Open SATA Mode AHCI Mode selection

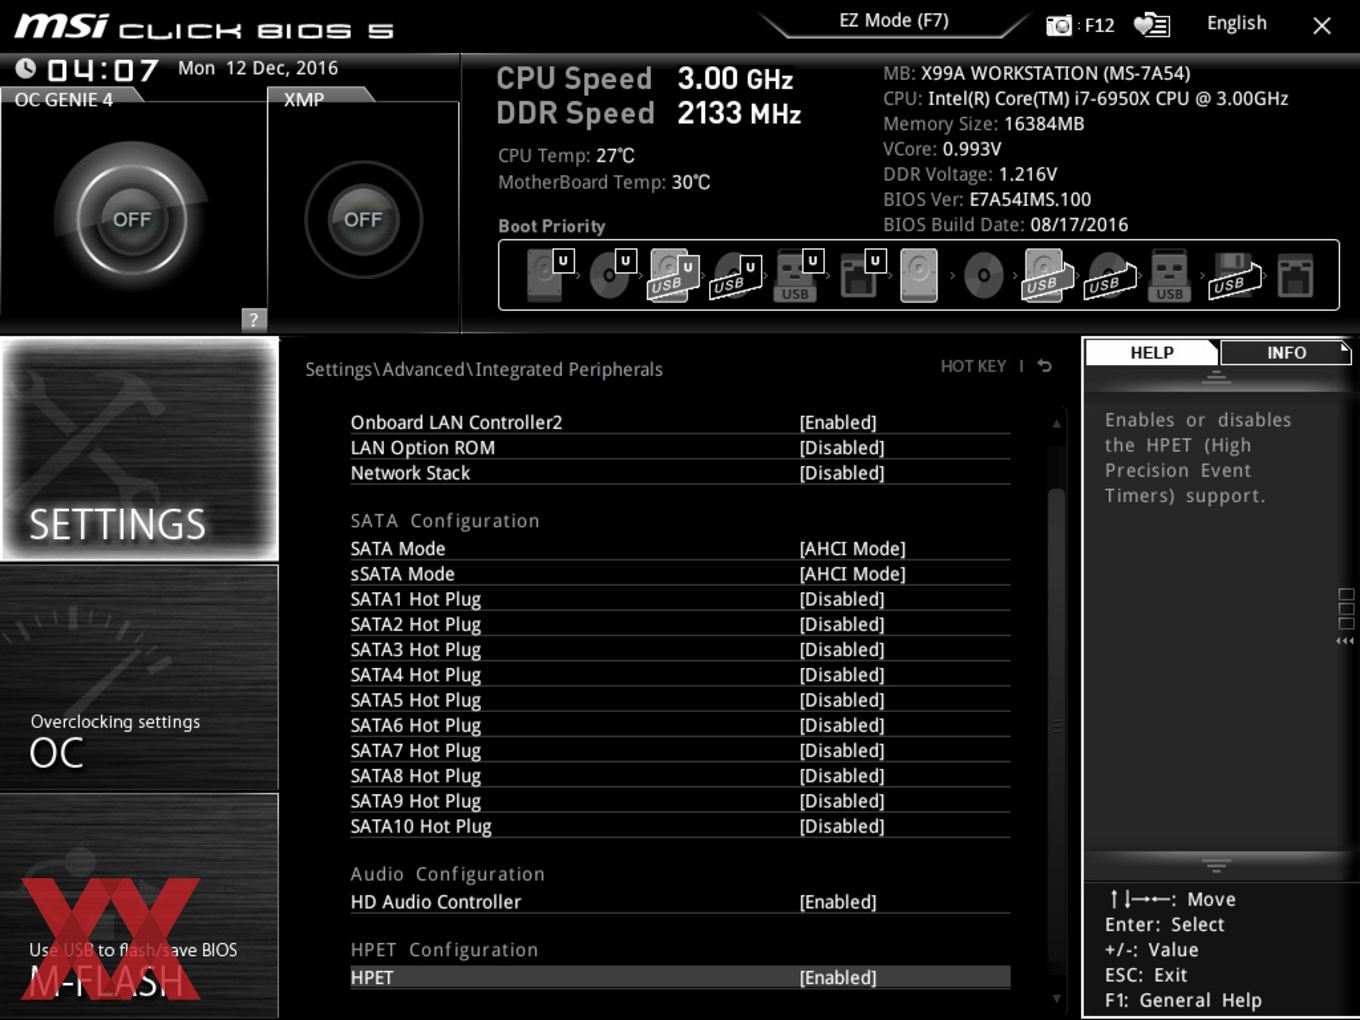[852, 548]
